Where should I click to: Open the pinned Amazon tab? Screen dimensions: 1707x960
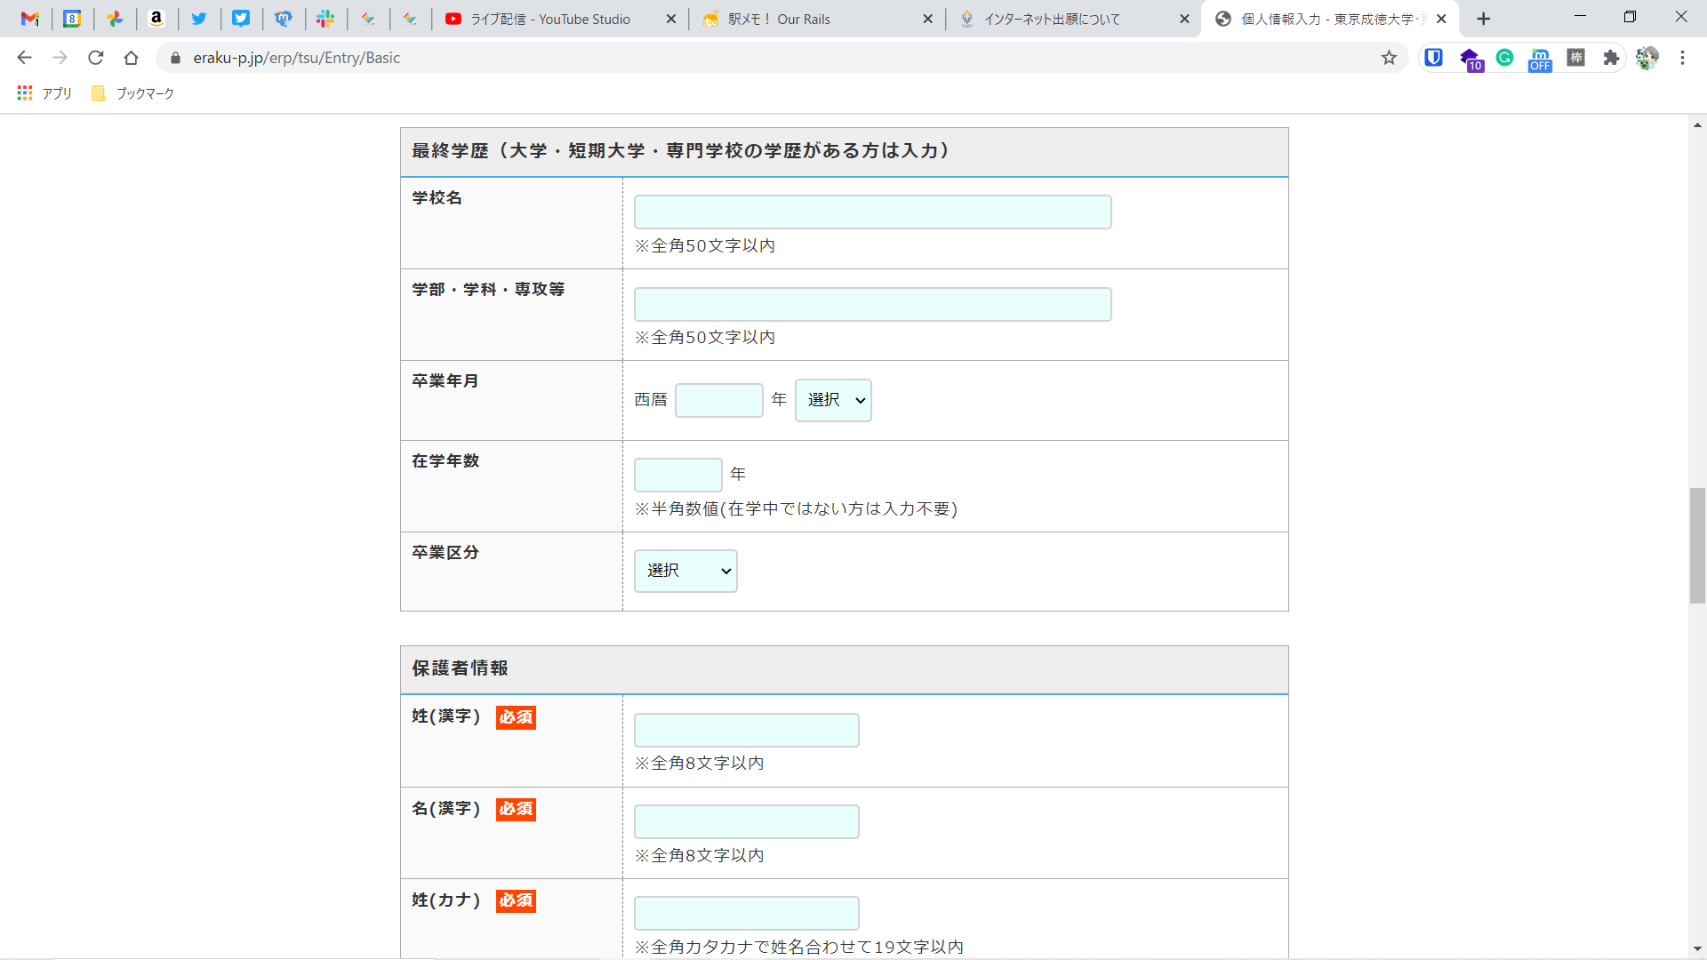156,19
